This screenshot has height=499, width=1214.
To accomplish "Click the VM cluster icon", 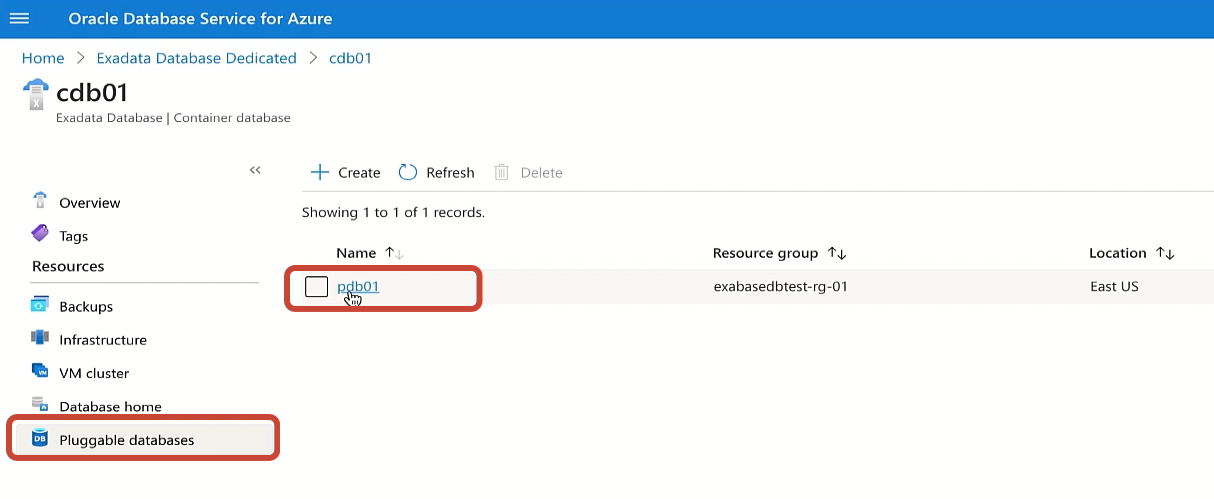I will tap(40, 372).
